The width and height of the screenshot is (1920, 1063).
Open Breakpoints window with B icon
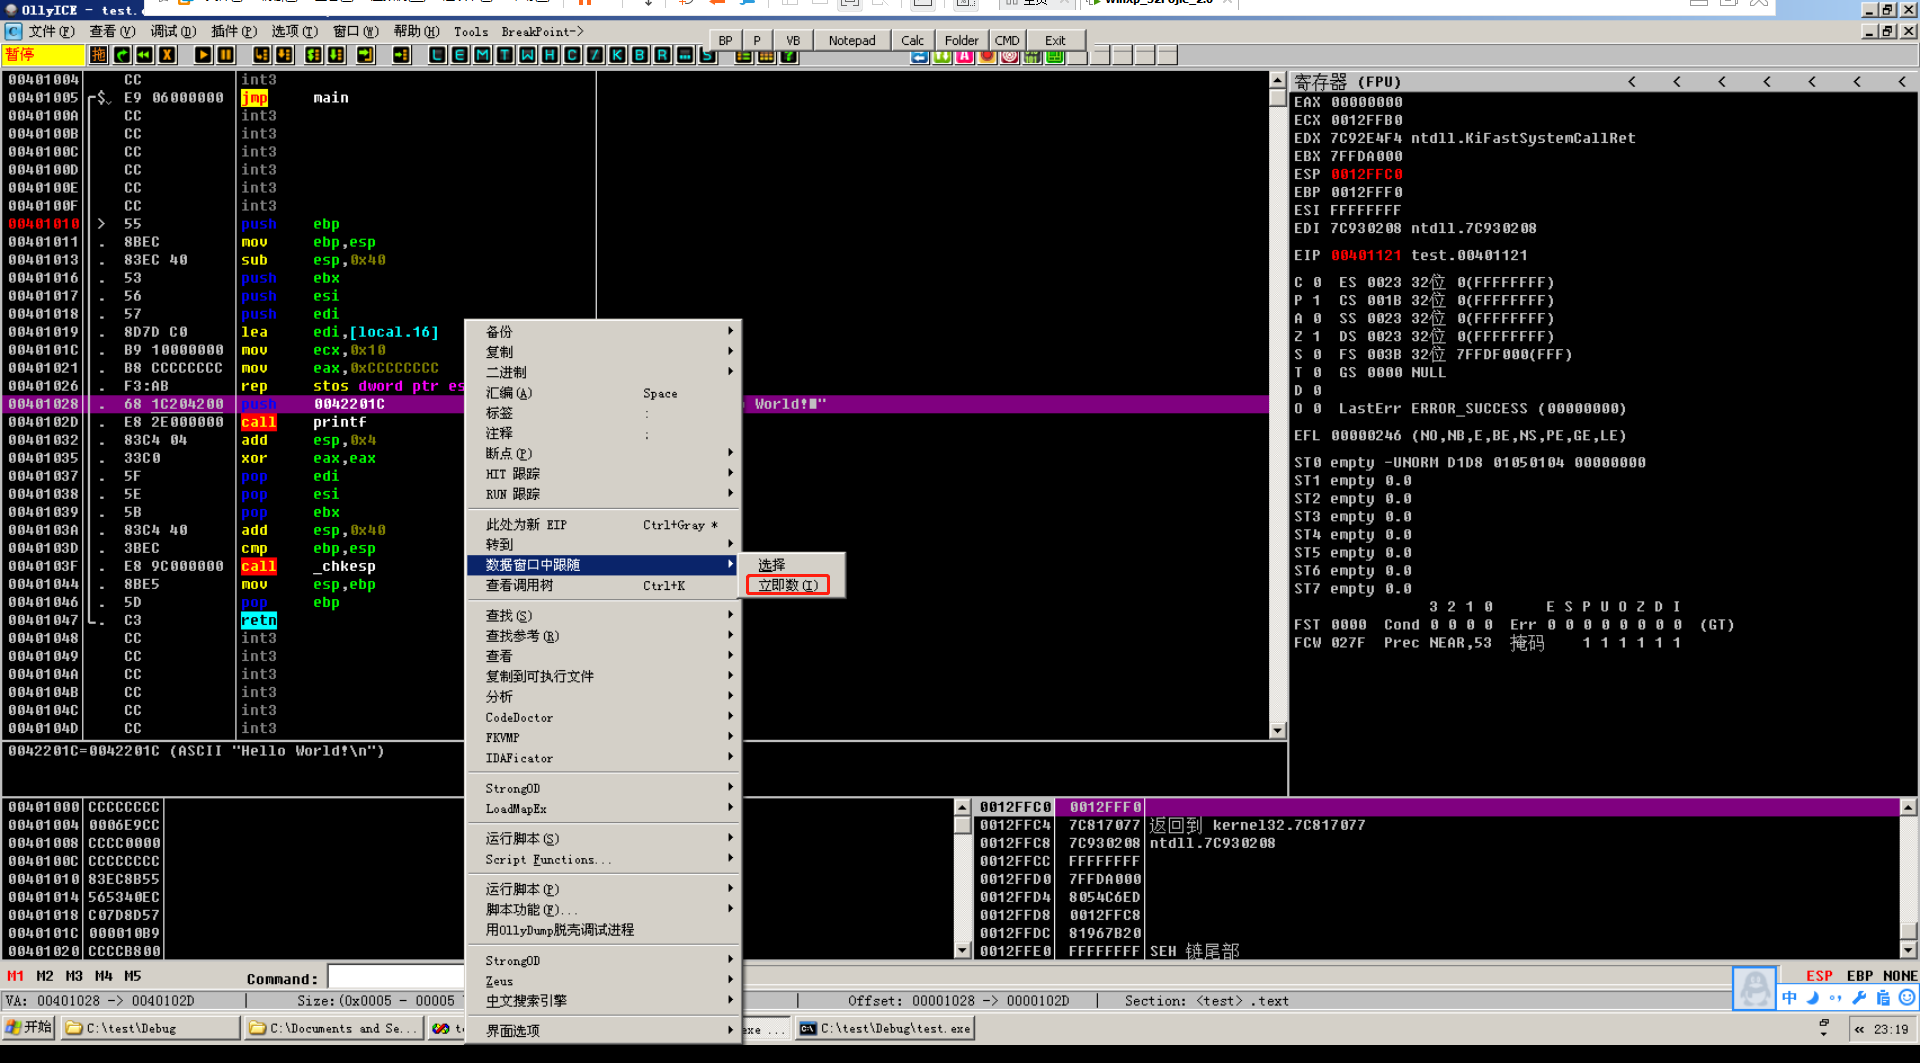pyautogui.click(x=640, y=55)
